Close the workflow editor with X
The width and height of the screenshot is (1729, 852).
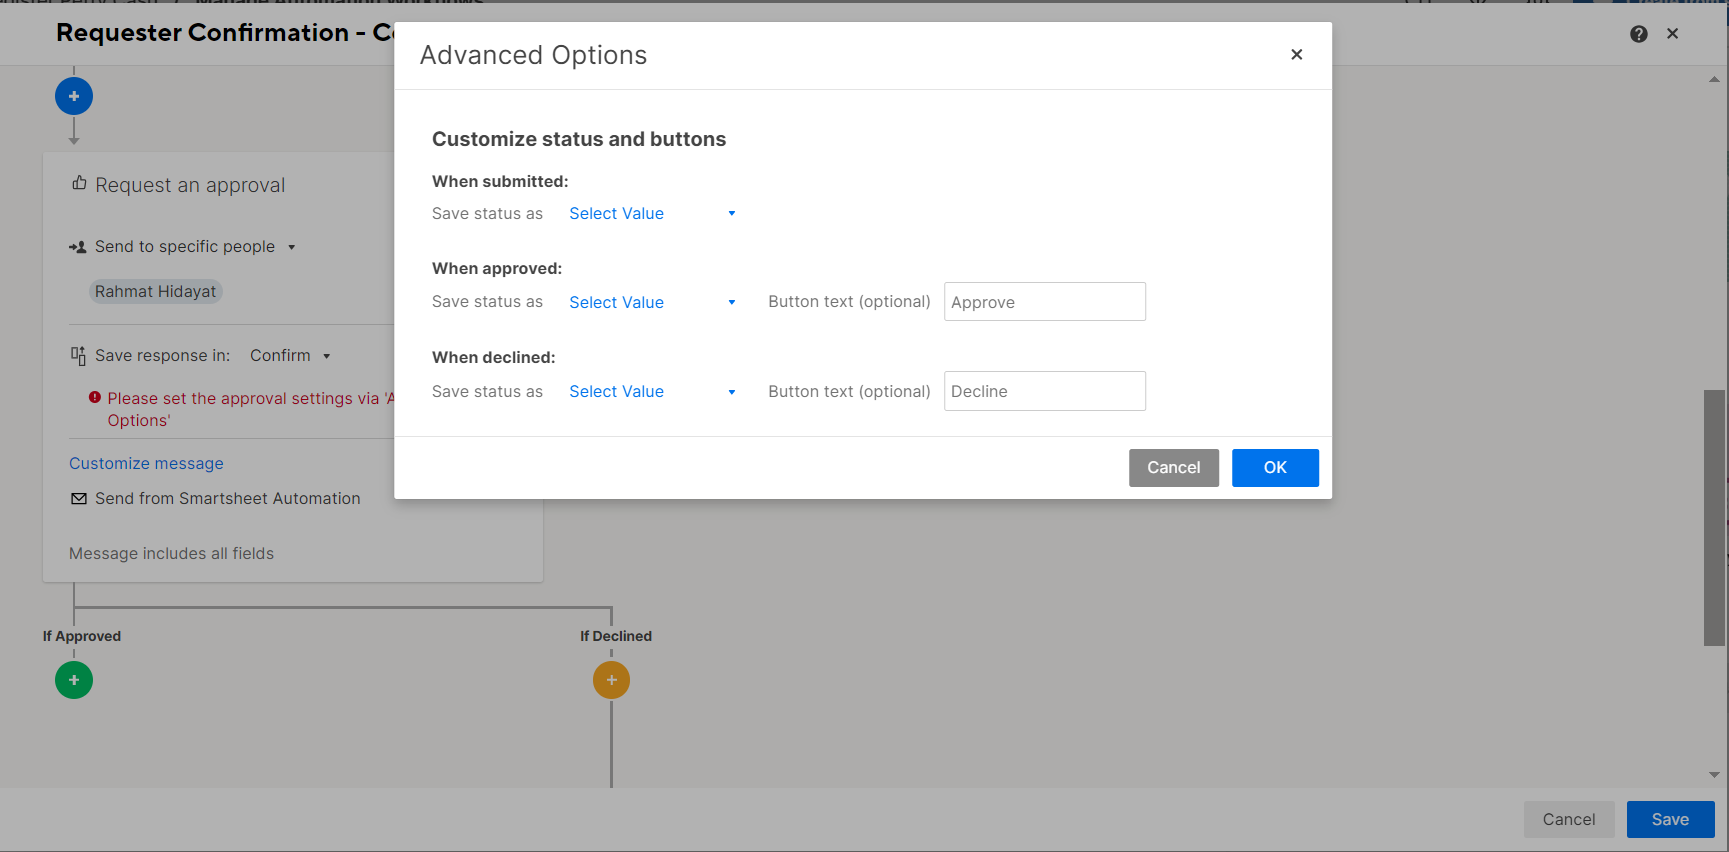pyautogui.click(x=1672, y=34)
